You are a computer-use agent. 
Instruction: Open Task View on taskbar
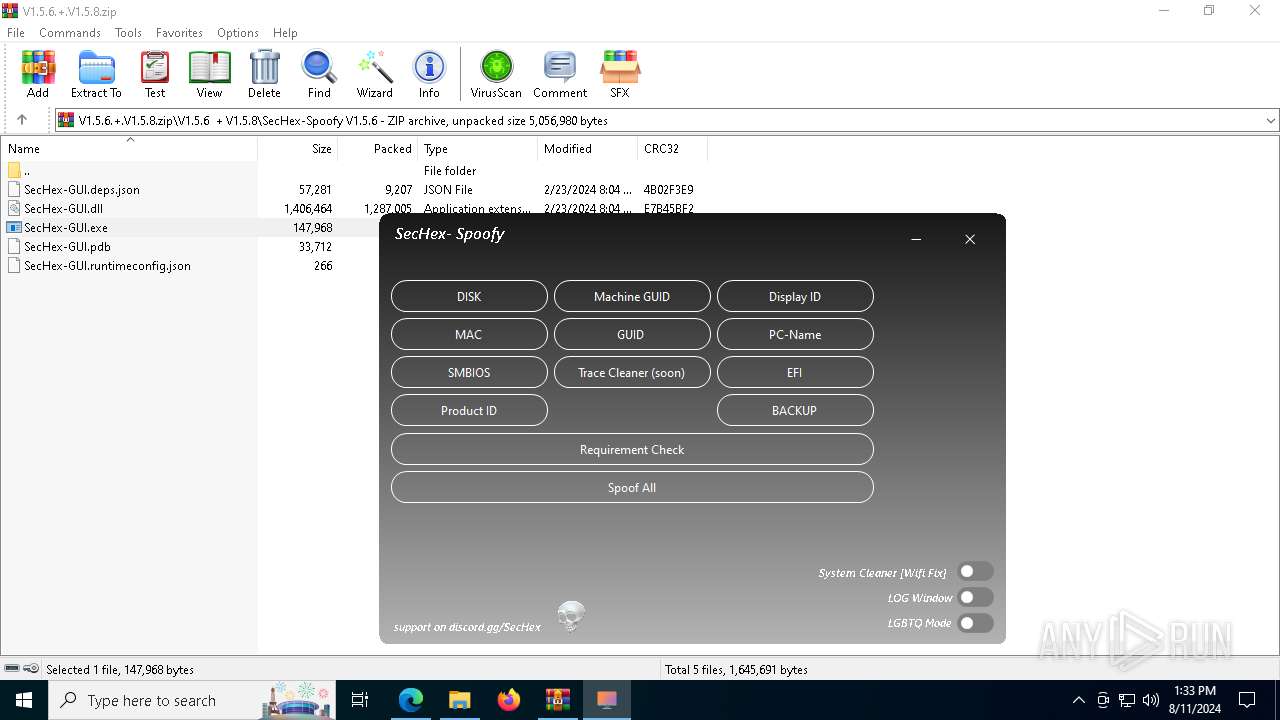point(360,700)
